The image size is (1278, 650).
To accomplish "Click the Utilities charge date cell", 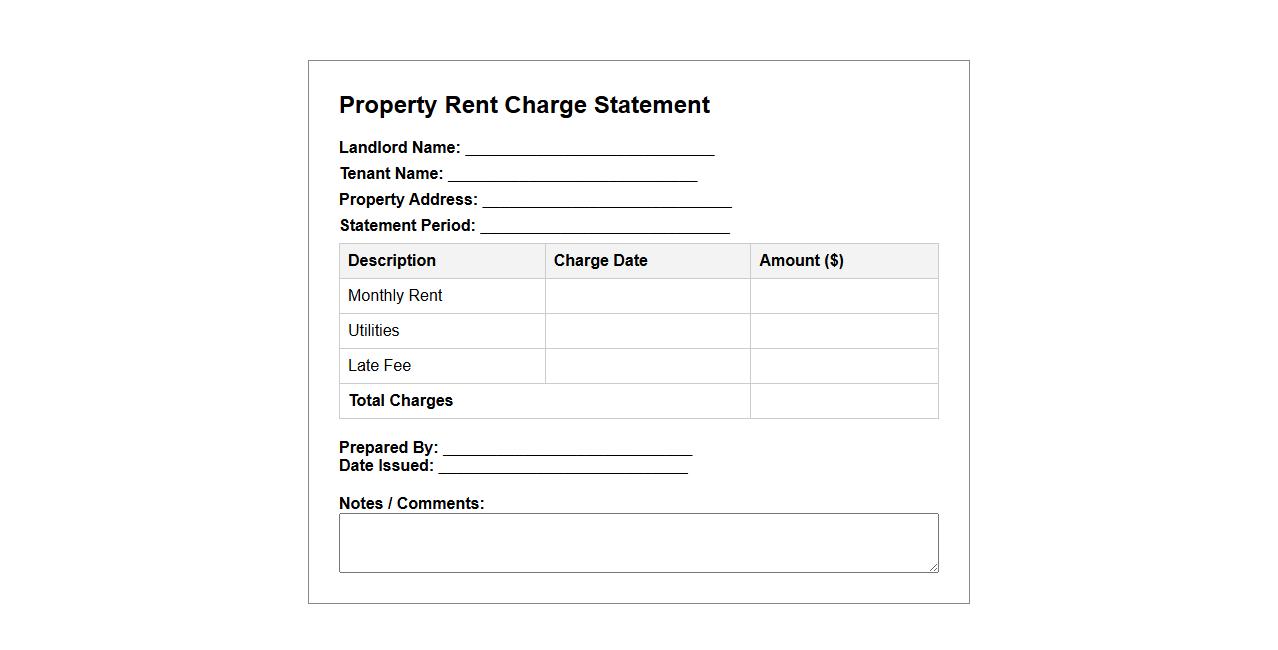I will 647,331.
